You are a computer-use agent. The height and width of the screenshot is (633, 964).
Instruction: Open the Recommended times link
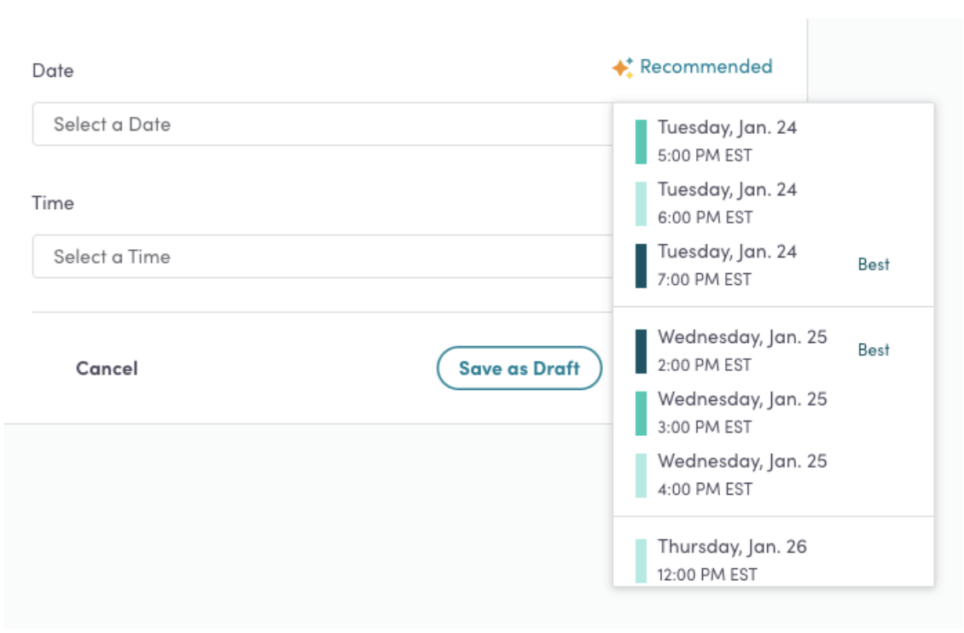coord(705,67)
